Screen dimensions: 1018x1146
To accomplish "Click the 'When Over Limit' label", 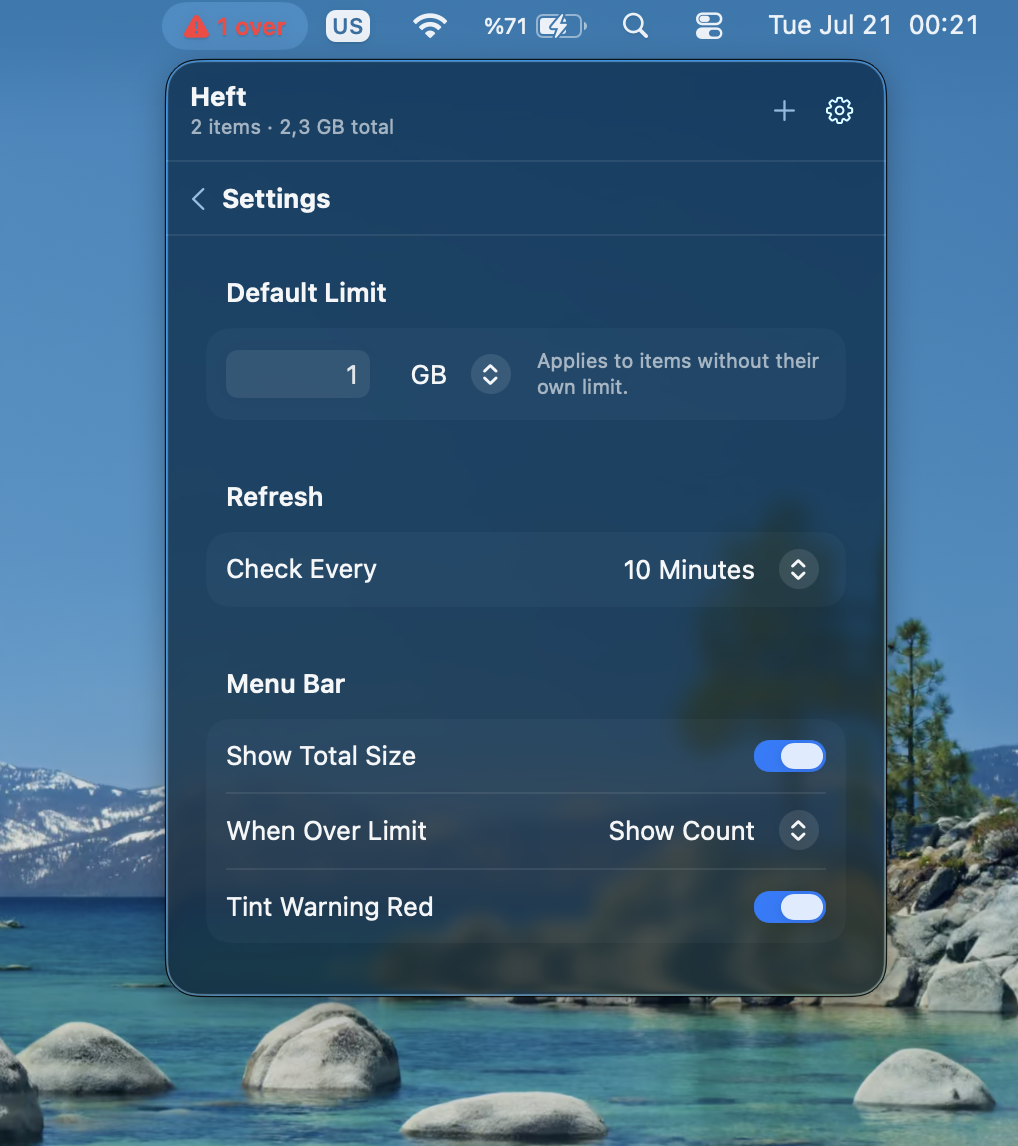I will pyautogui.click(x=326, y=831).
